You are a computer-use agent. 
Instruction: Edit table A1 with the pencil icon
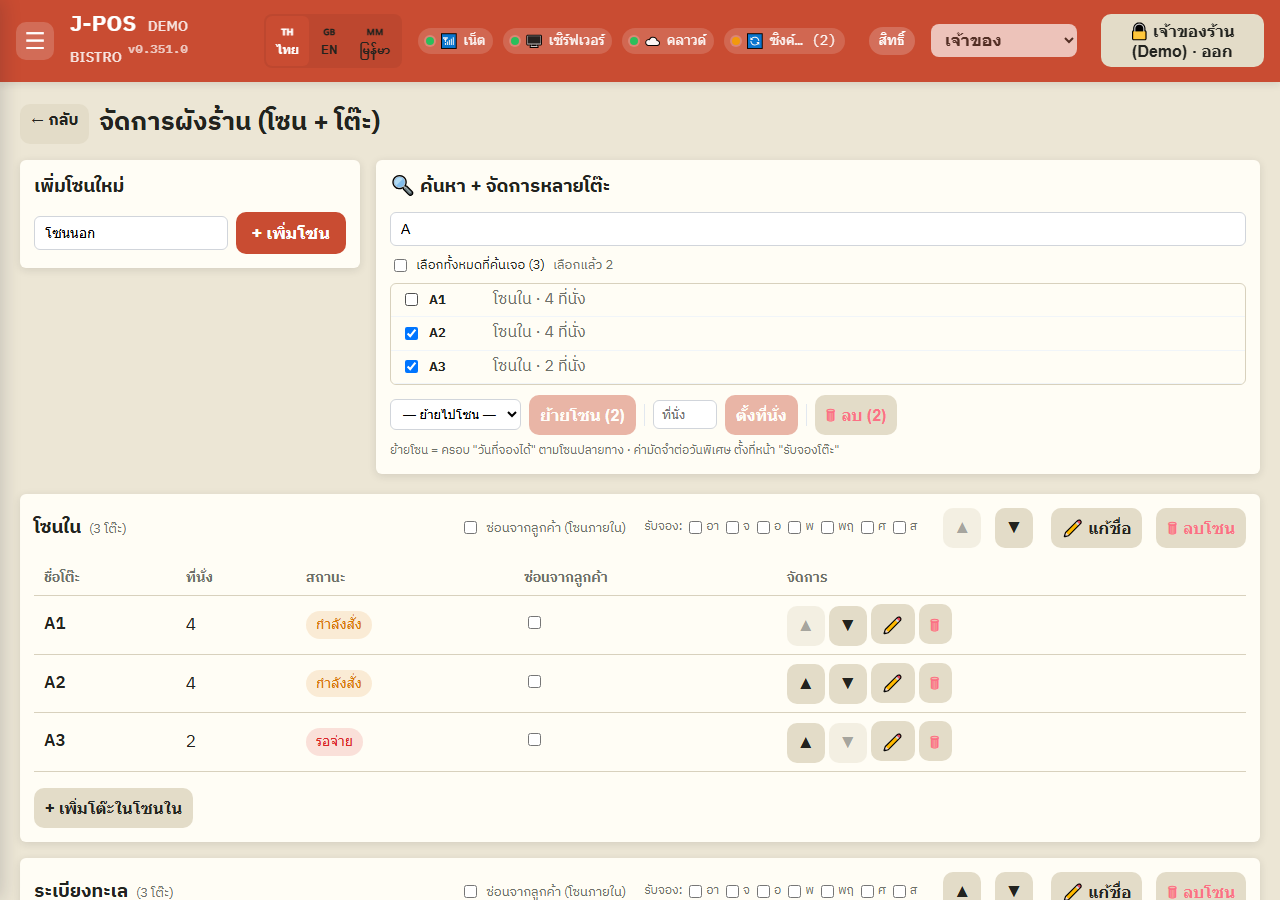click(893, 625)
